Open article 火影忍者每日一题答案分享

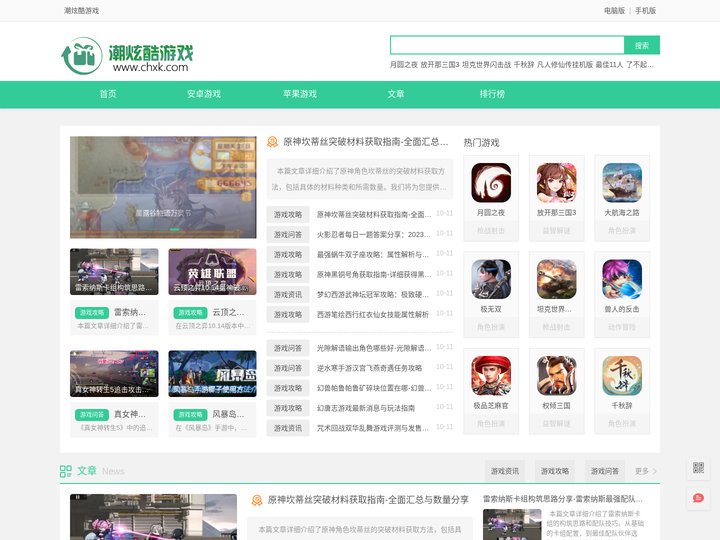pos(373,235)
